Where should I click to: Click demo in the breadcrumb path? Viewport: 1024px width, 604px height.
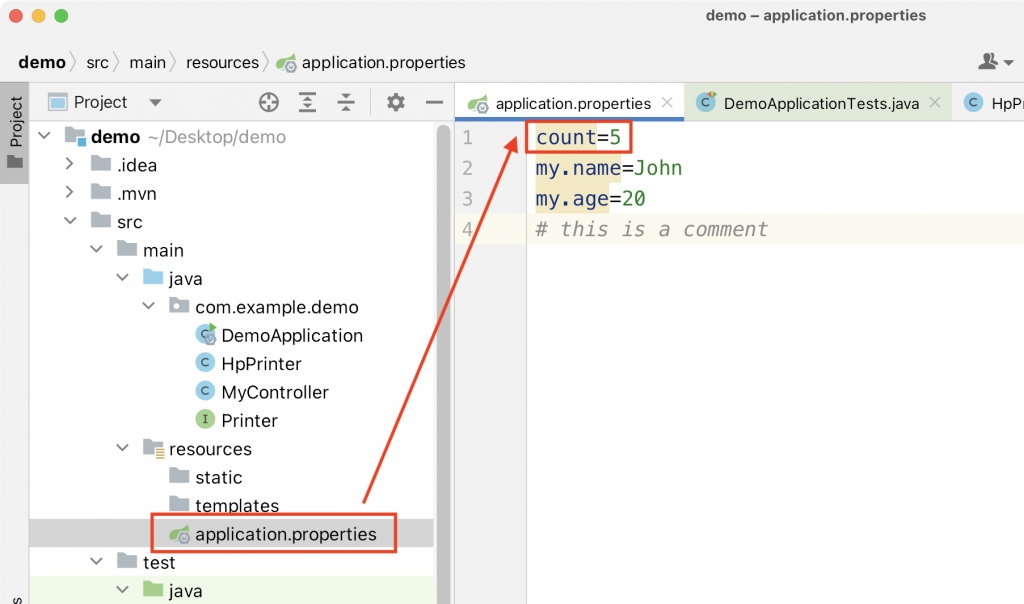click(x=42, y=62)
